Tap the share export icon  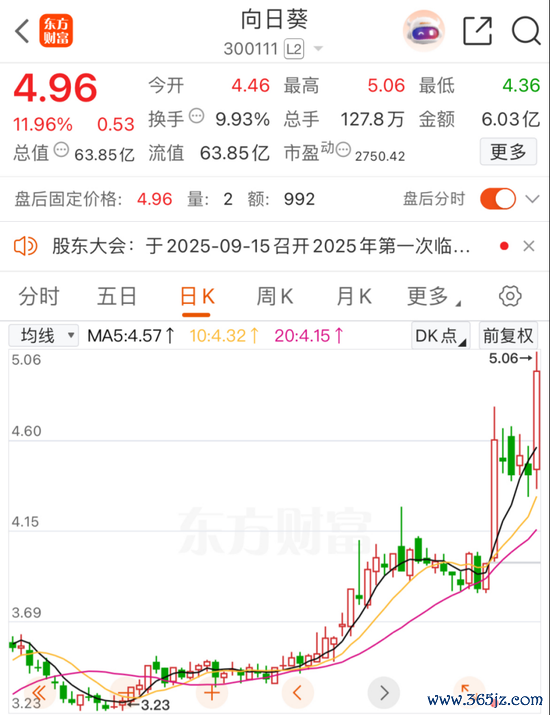(477, 31)
